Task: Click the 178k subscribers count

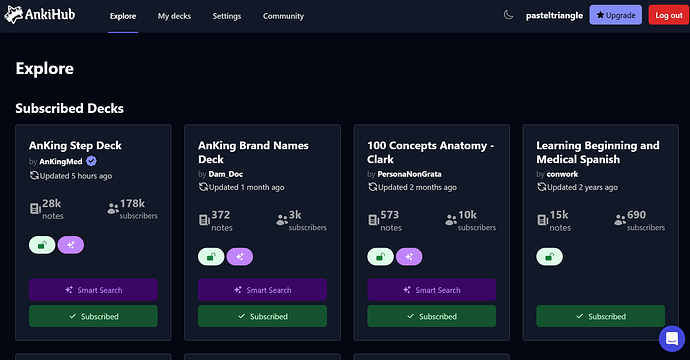Action: tap(132, 203)
